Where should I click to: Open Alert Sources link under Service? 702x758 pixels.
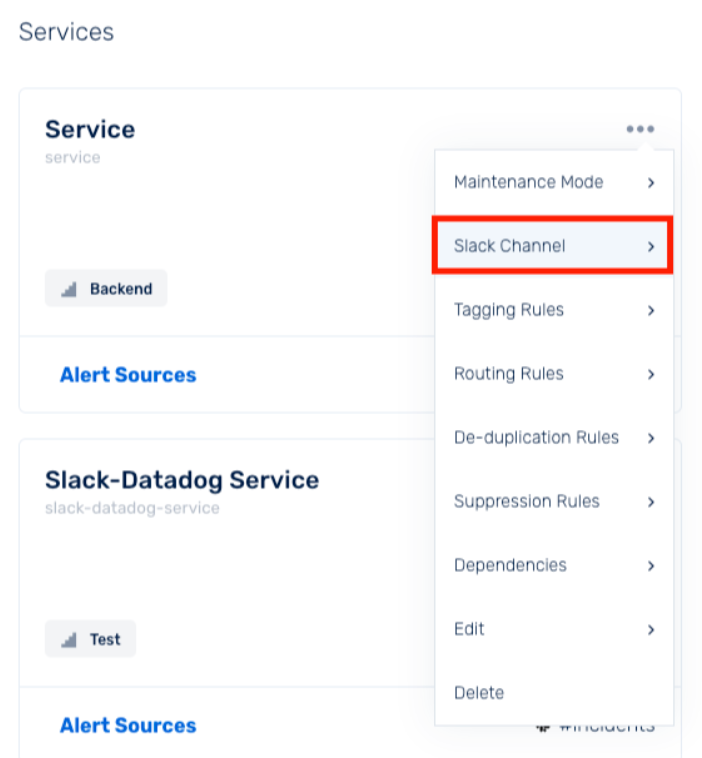[x=128, y=375]
